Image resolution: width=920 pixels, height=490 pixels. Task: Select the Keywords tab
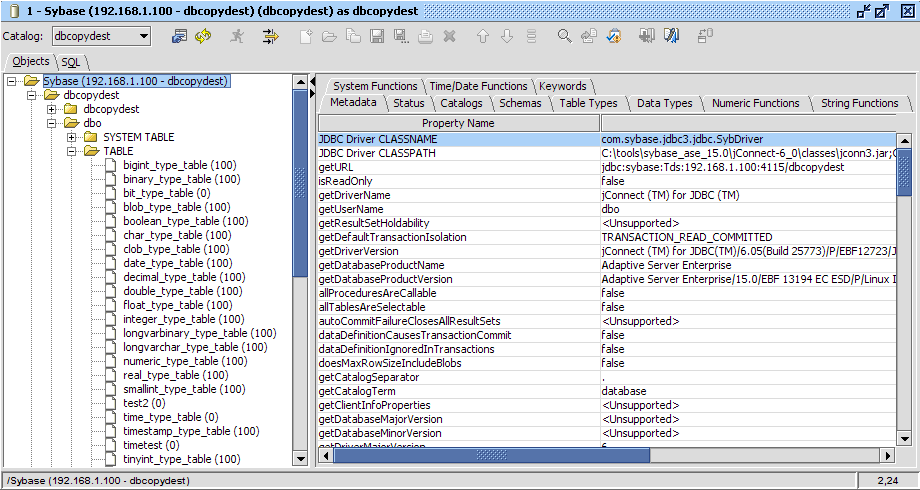[563, 86]
